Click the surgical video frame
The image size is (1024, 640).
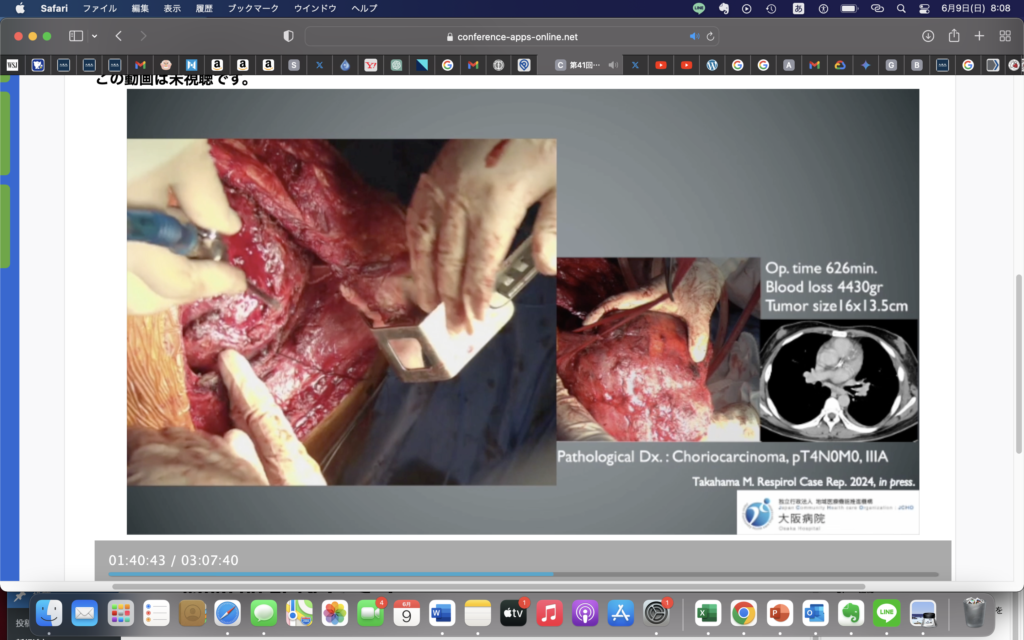[x=341, y=312]
